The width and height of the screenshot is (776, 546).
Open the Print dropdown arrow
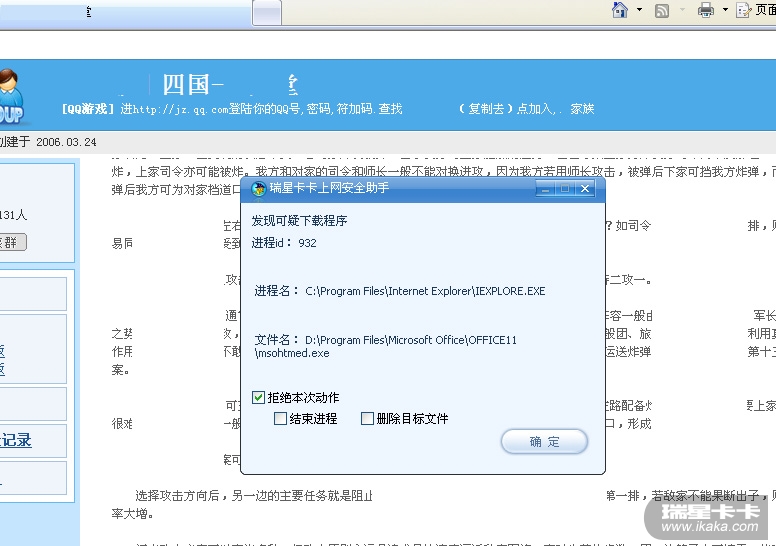726,9
